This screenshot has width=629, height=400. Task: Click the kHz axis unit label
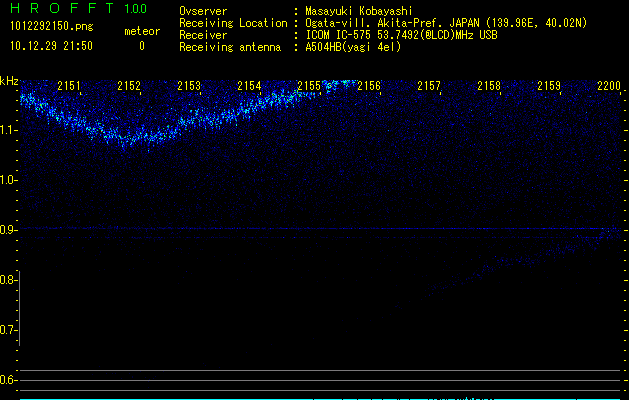9,82
